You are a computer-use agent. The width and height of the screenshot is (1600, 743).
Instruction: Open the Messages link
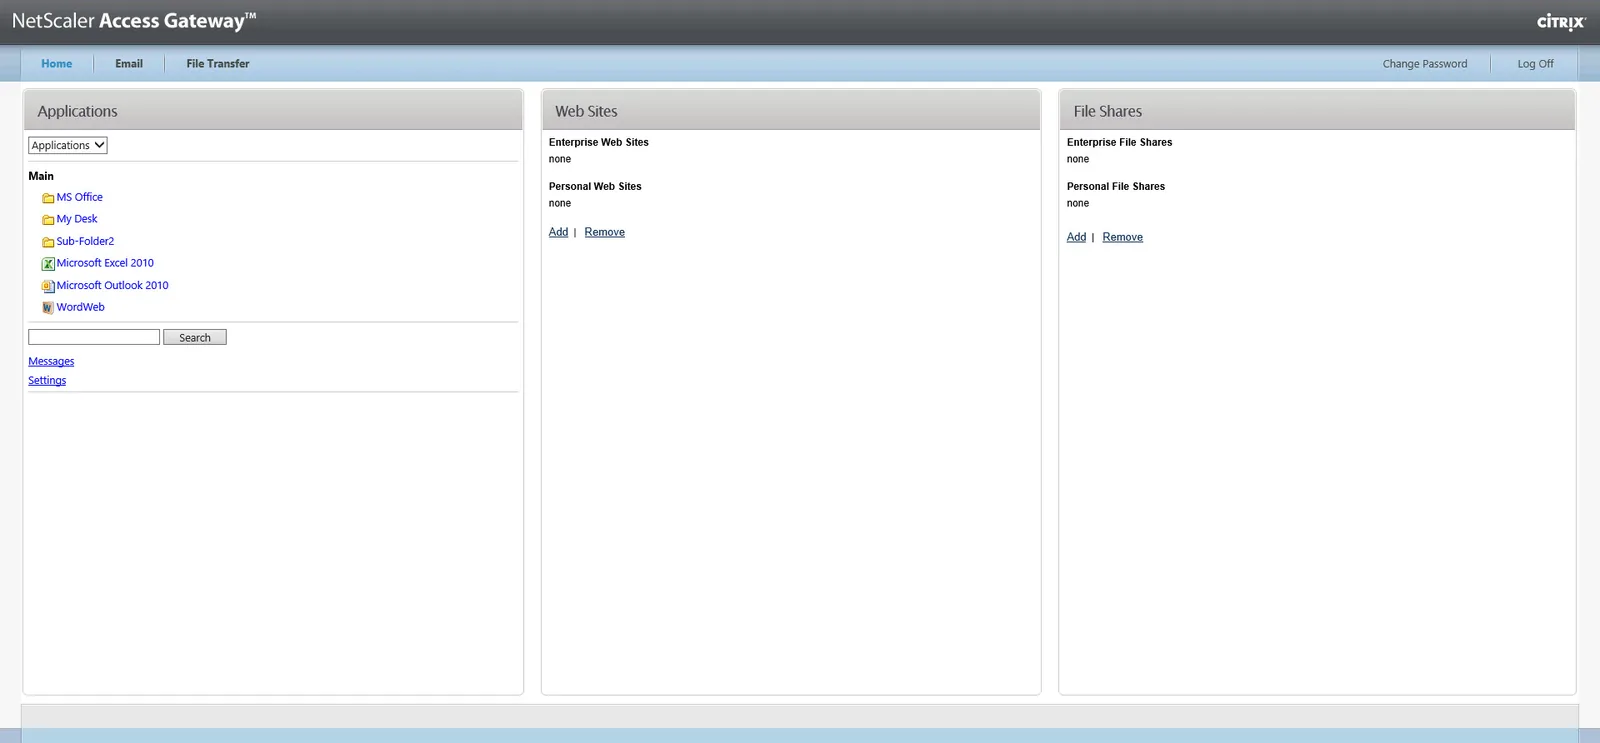(x=51, y=361)
